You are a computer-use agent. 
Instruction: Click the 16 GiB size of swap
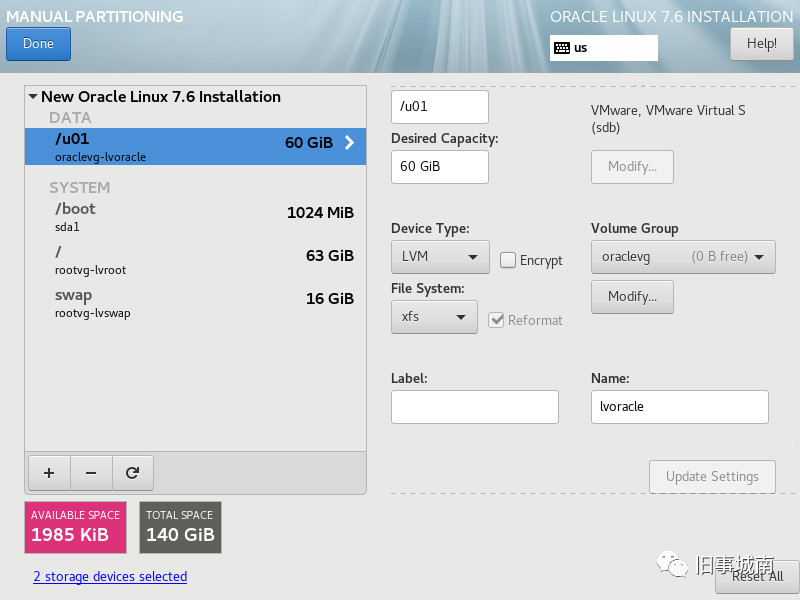(330, 298)
